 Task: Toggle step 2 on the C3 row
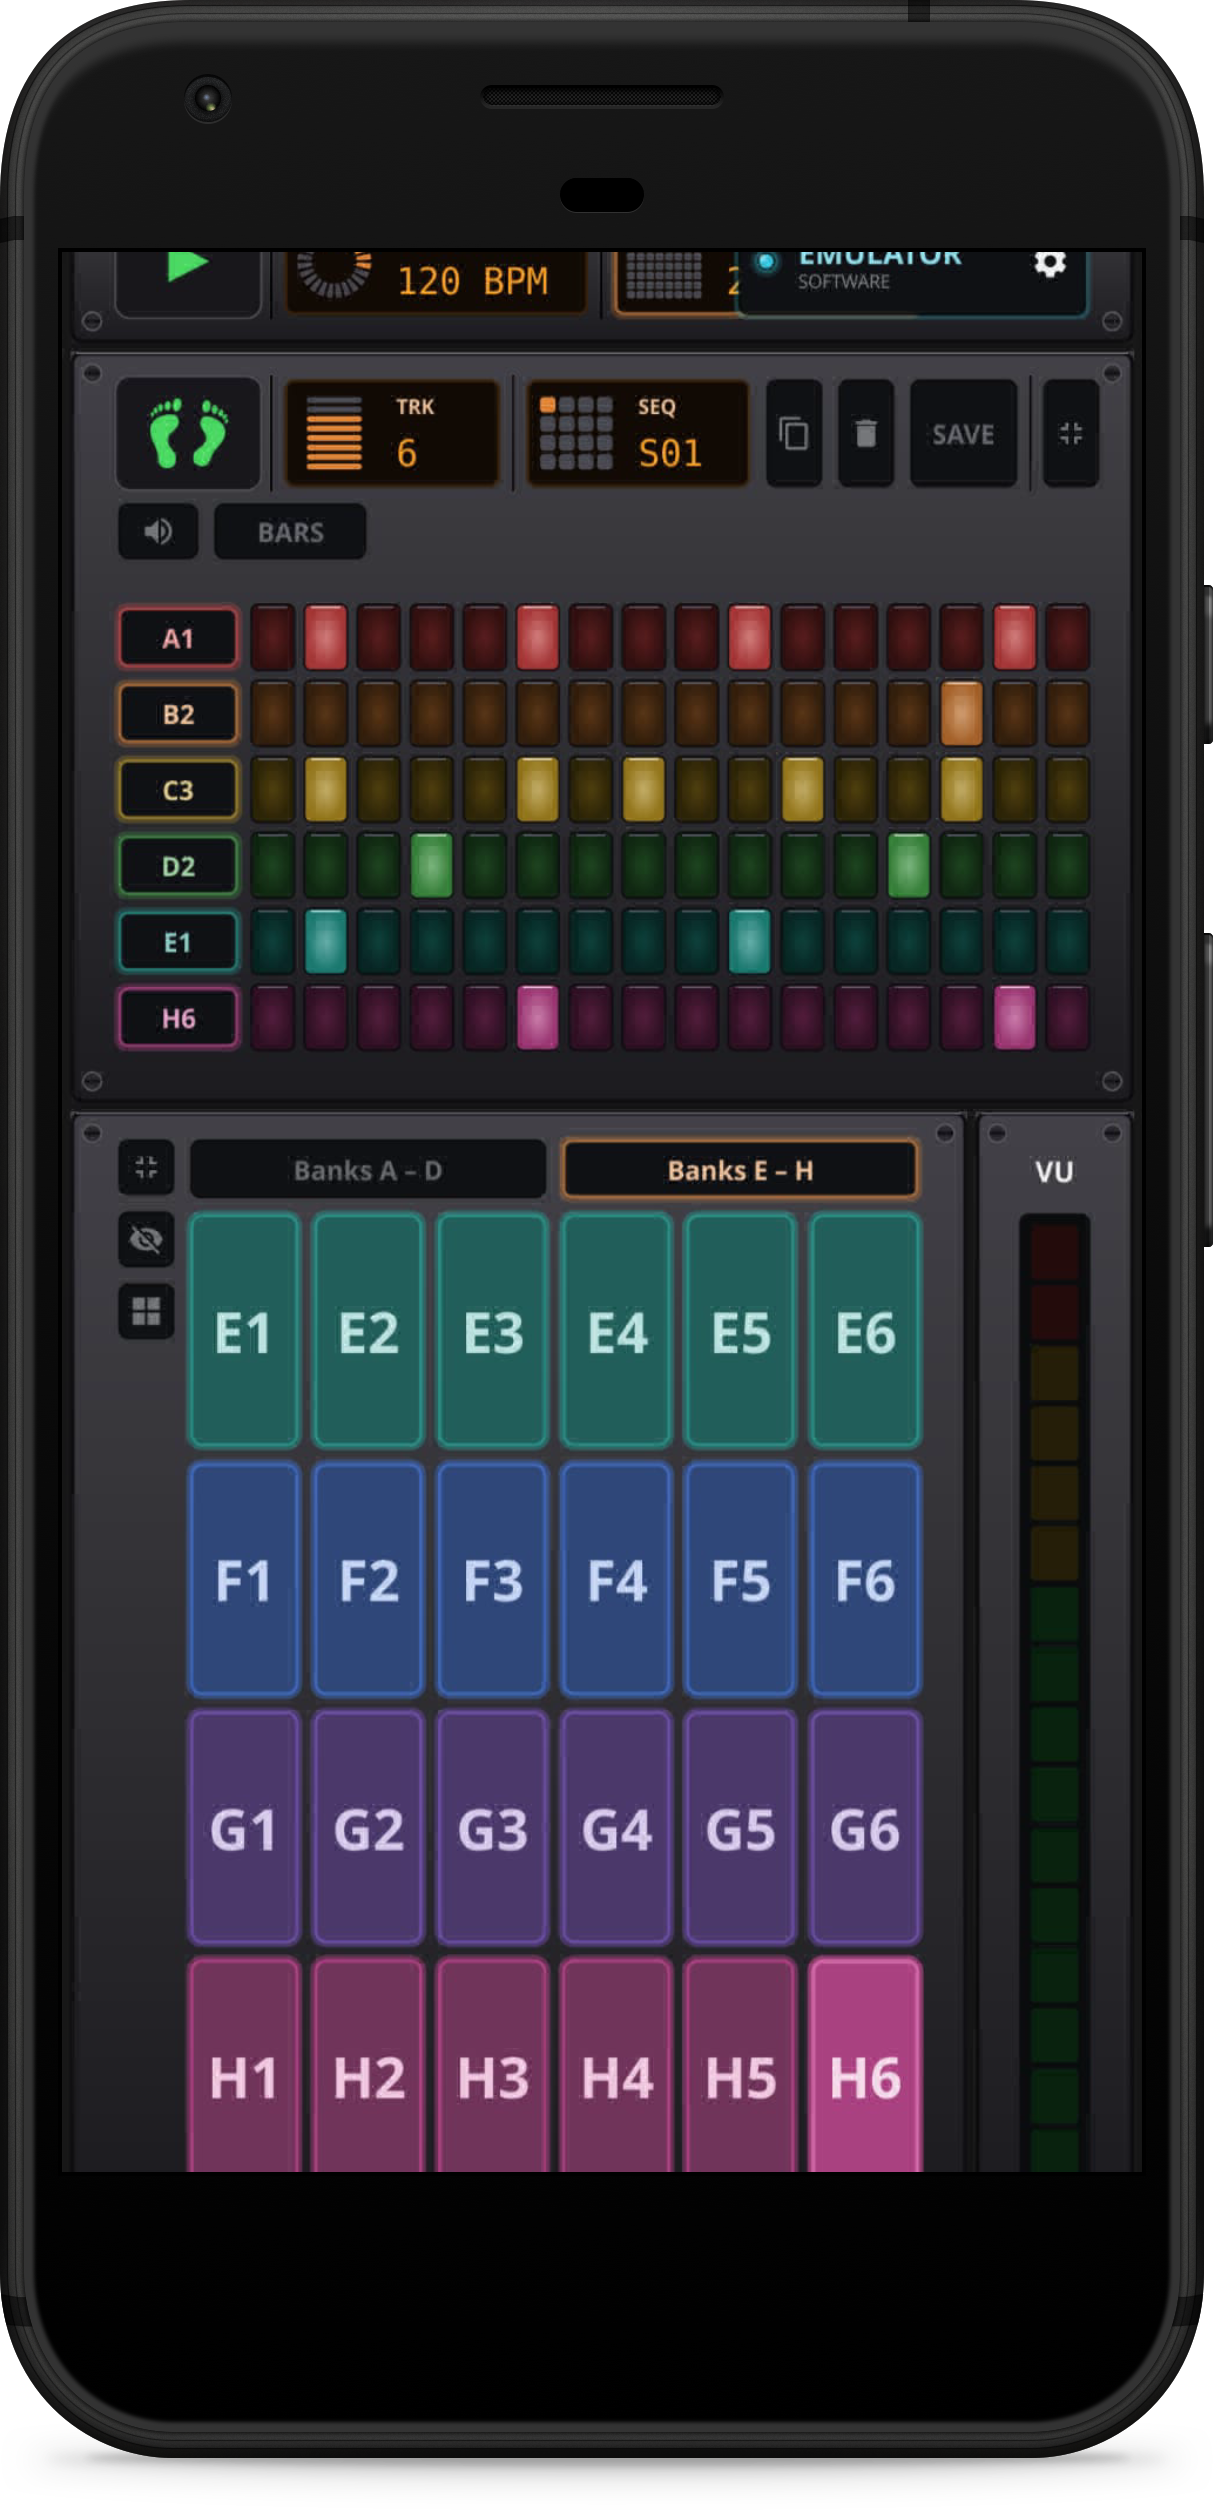325,789
